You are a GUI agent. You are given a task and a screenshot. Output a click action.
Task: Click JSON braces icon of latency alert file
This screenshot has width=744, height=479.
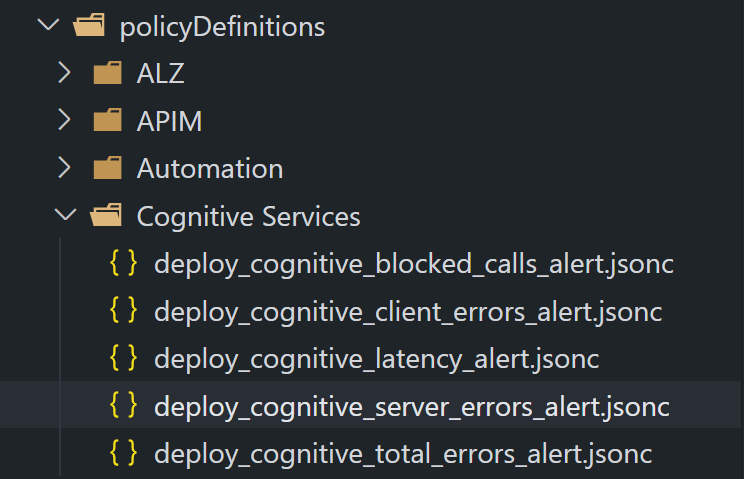[x=123, y=358]
